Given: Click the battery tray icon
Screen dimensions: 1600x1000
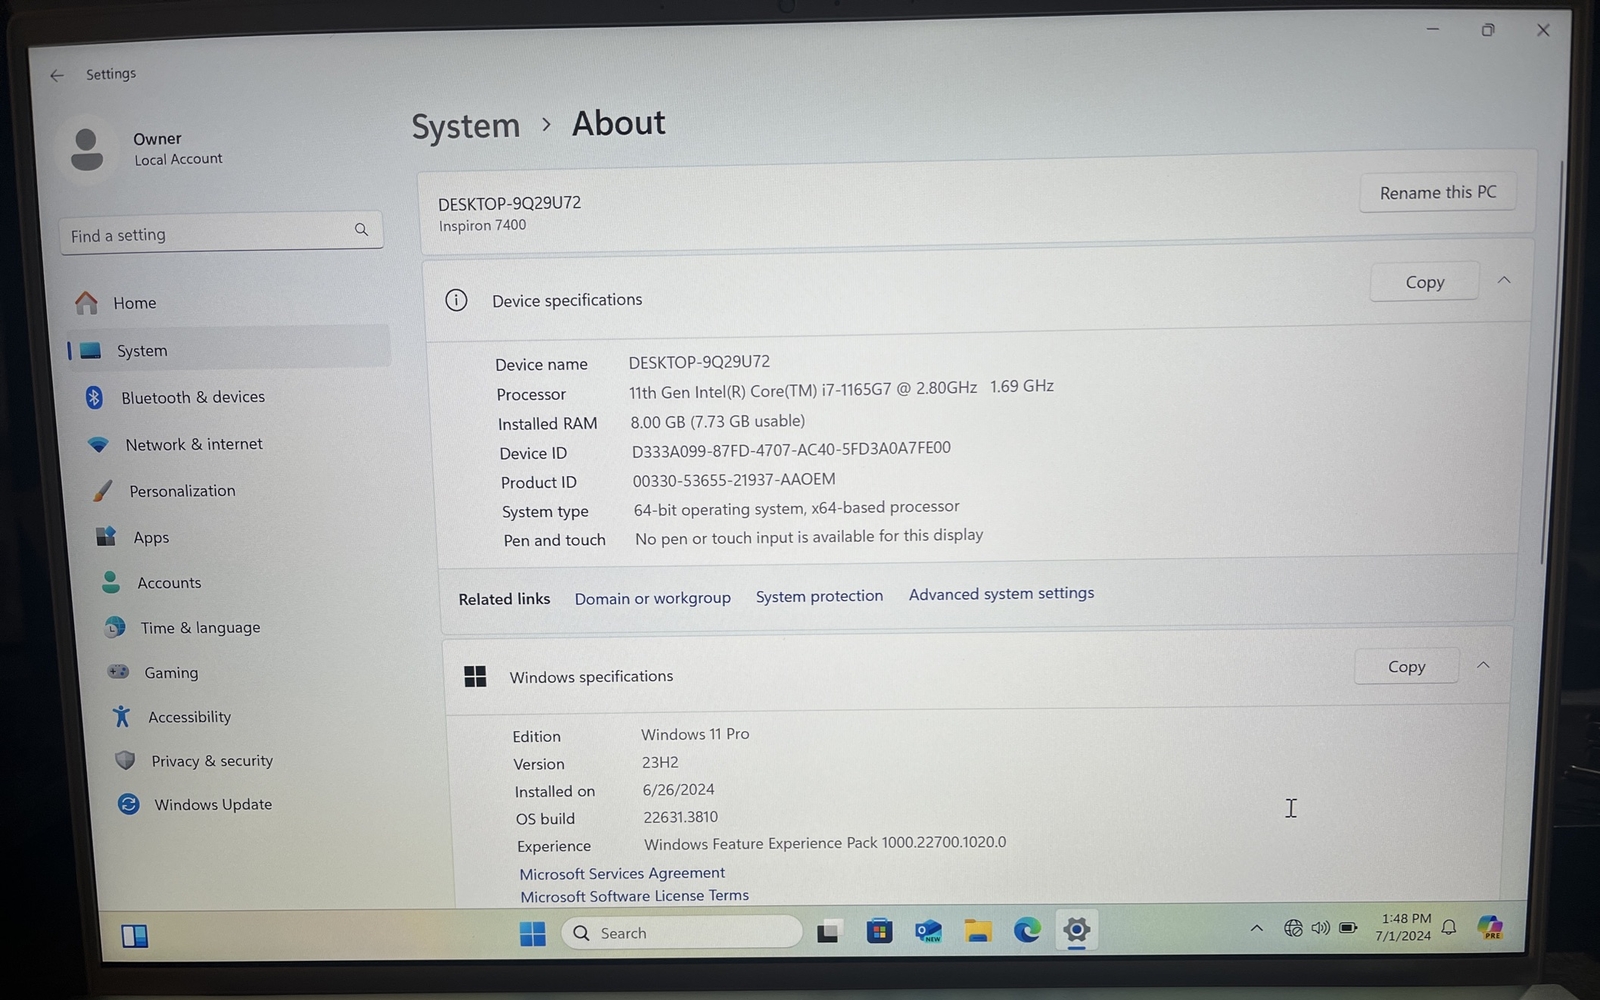Looking at the screenshot, I should (1349, 928).
